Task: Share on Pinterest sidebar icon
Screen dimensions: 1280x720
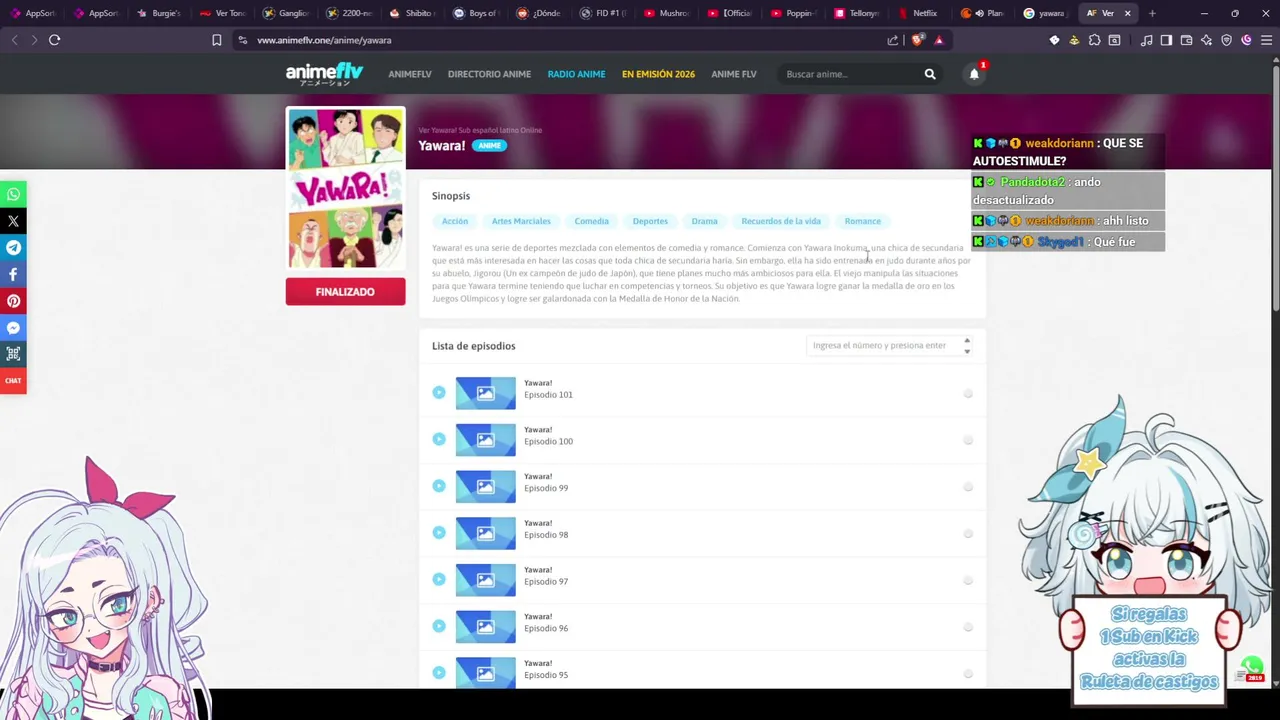Action: (13, 301)
